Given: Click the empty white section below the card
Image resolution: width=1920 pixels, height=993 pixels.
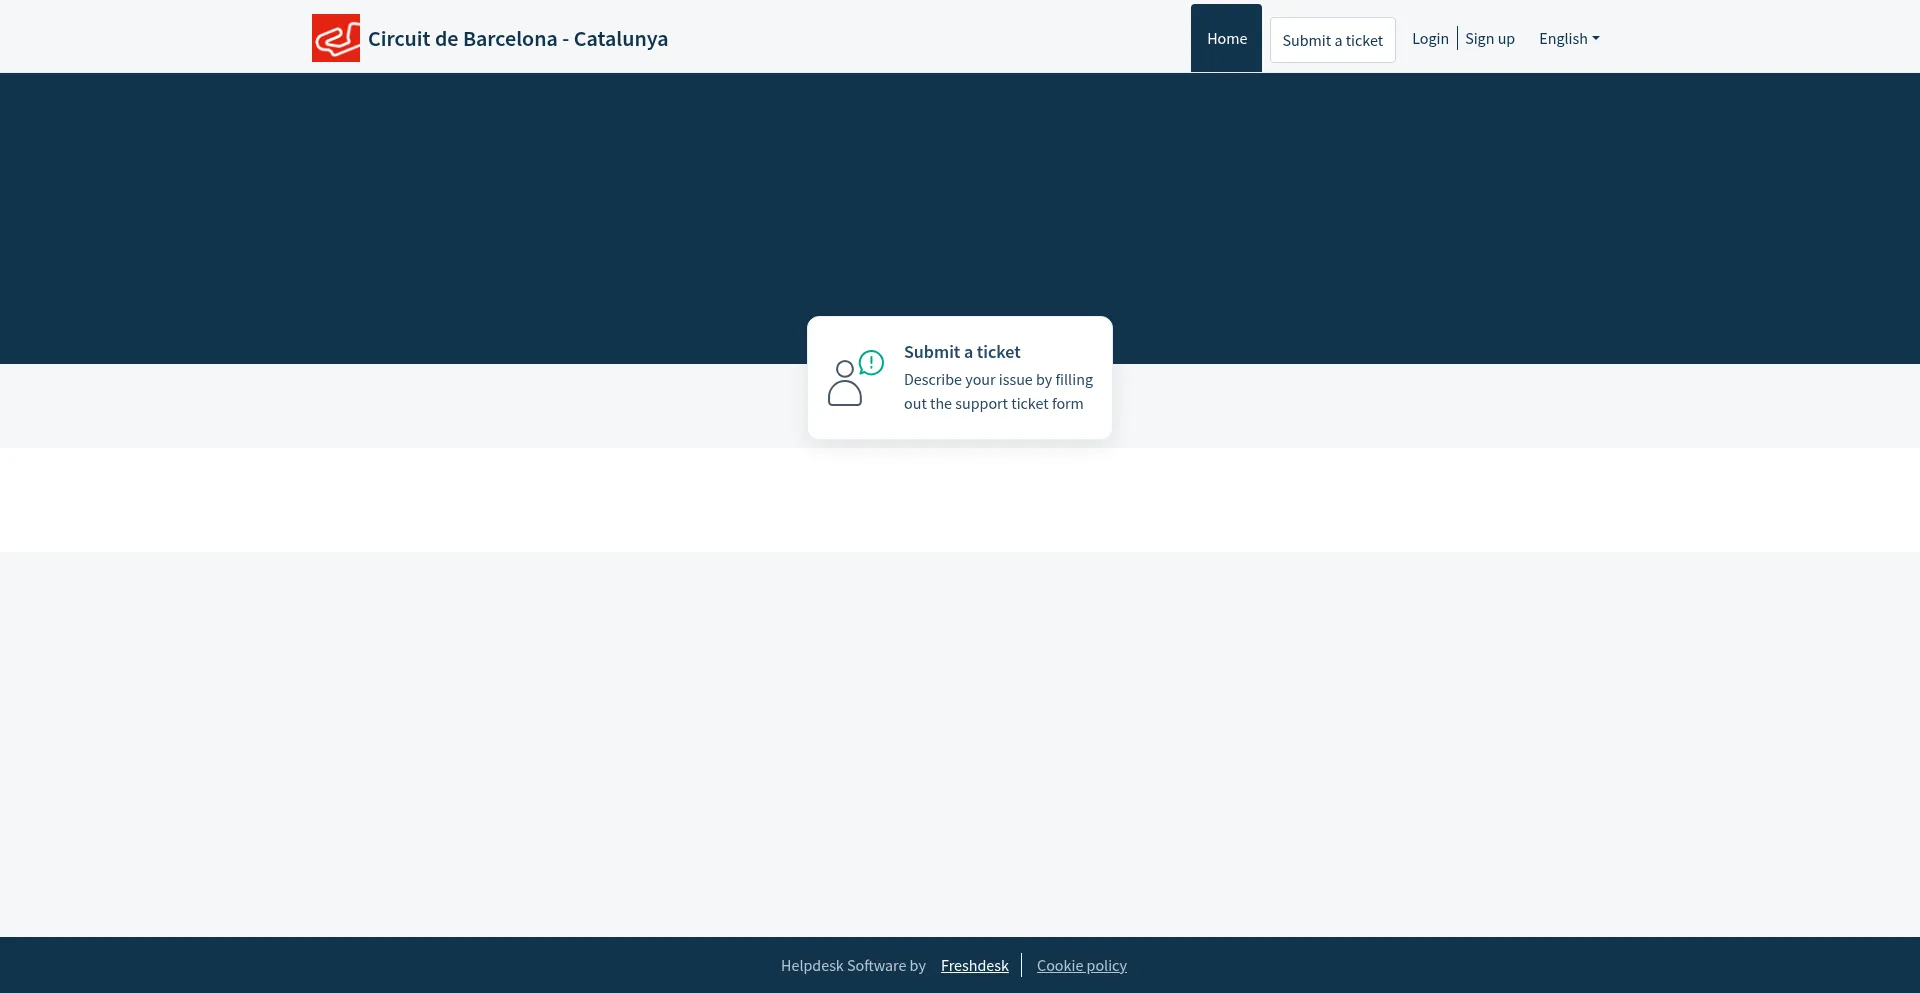Looking at the screenshot, I should [960, 500].
